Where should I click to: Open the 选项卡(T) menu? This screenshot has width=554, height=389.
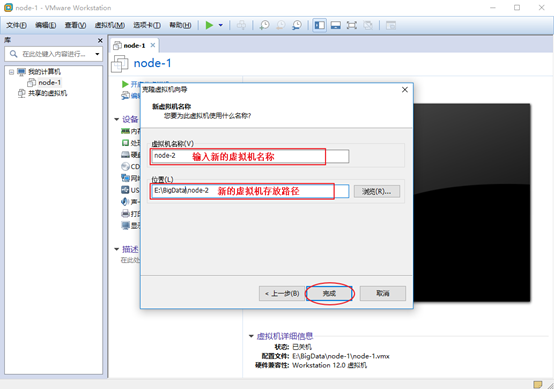(147, 25)
